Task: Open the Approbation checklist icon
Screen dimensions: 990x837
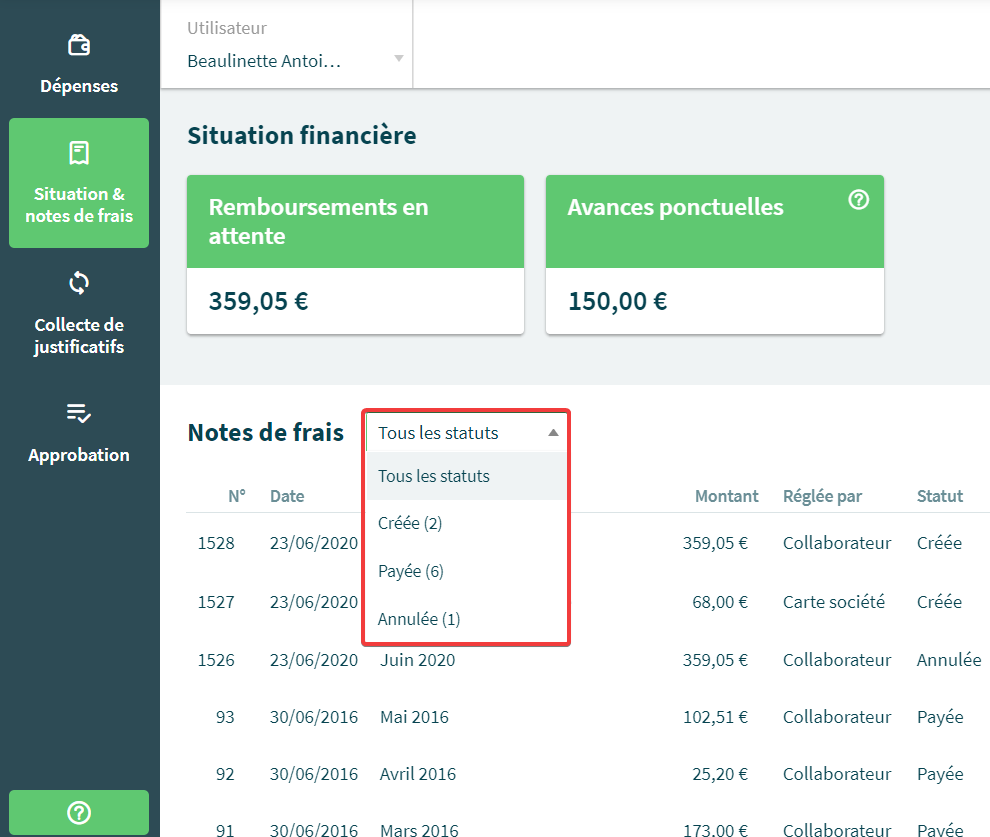Action: [79, 413]
